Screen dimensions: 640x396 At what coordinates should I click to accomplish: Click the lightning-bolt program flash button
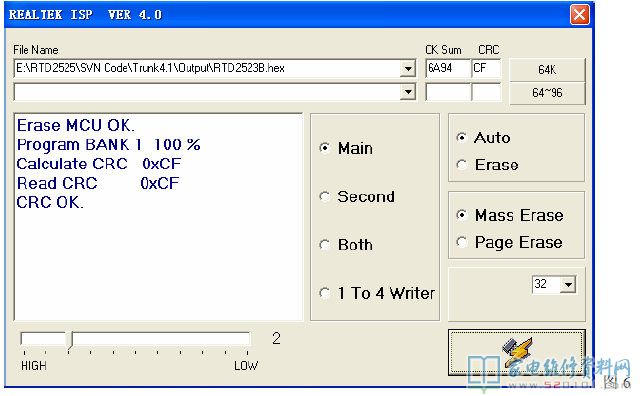pyautogui.click(x=516, y=353)
